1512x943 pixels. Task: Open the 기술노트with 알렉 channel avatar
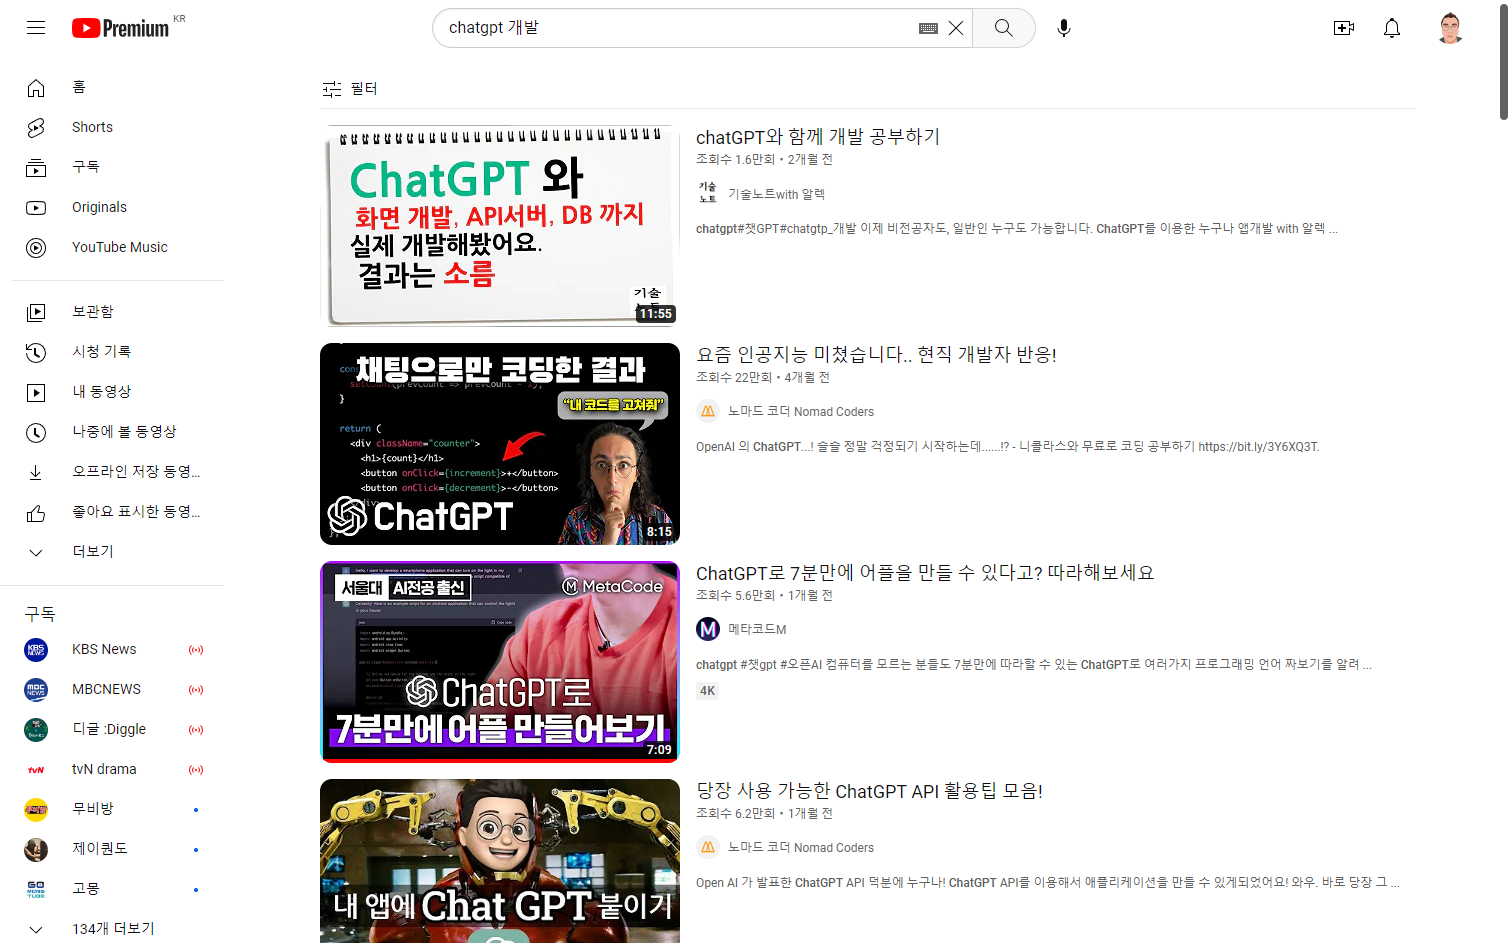tap(708, 193)
